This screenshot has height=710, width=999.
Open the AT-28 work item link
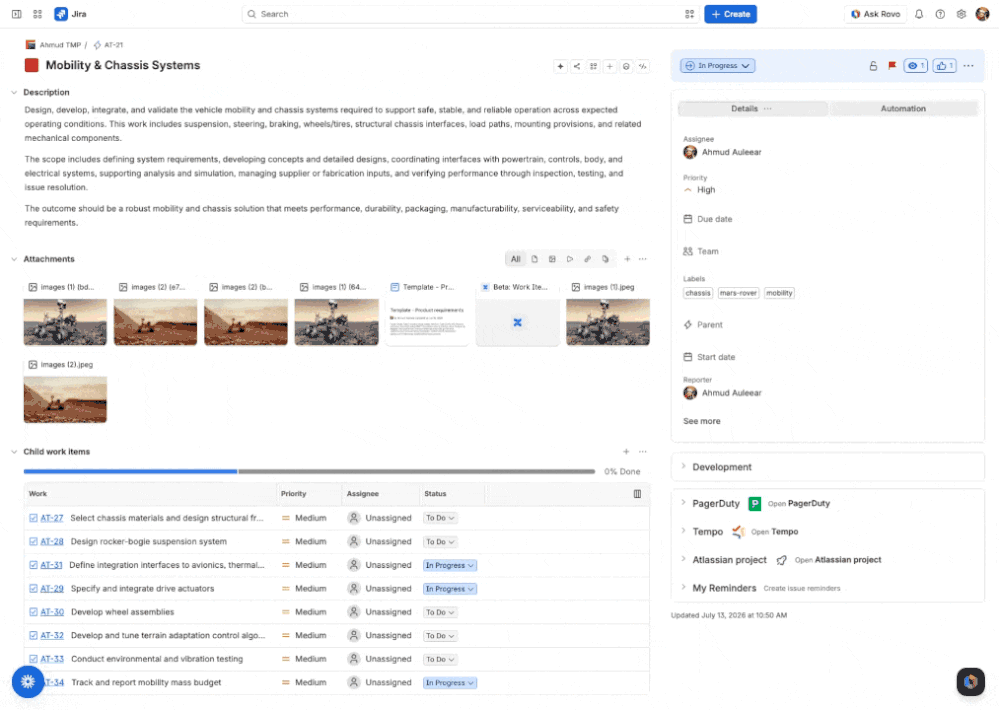[x=52, y=542]
